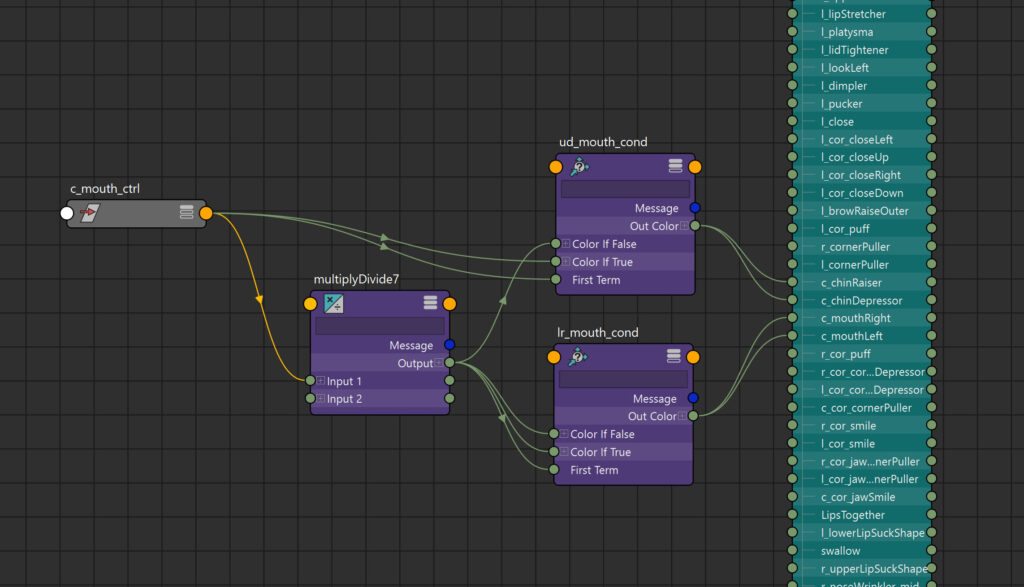Click the orange left master port of ud_mouth_cond

tap(556, 167)
